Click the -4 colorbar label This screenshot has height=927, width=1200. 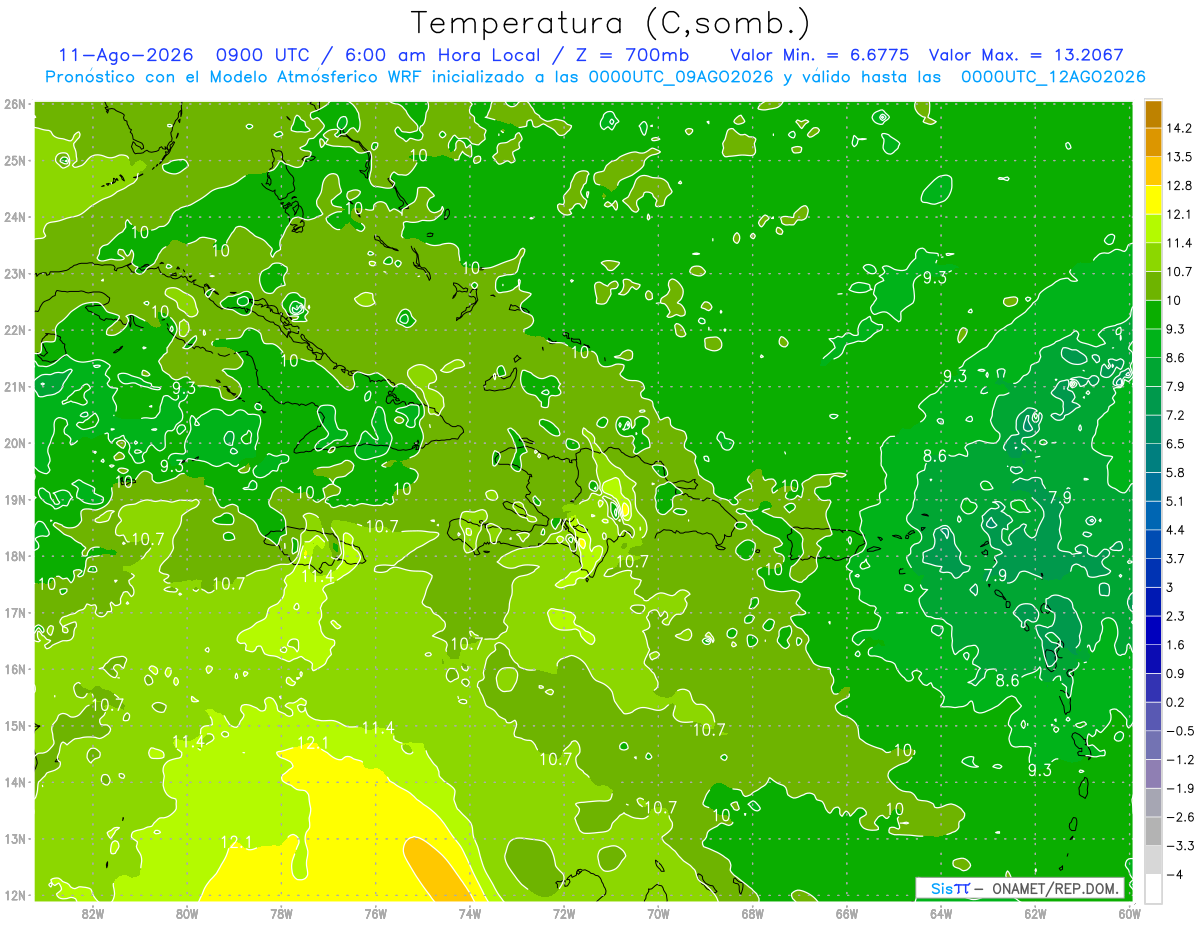pos(1176,874)
